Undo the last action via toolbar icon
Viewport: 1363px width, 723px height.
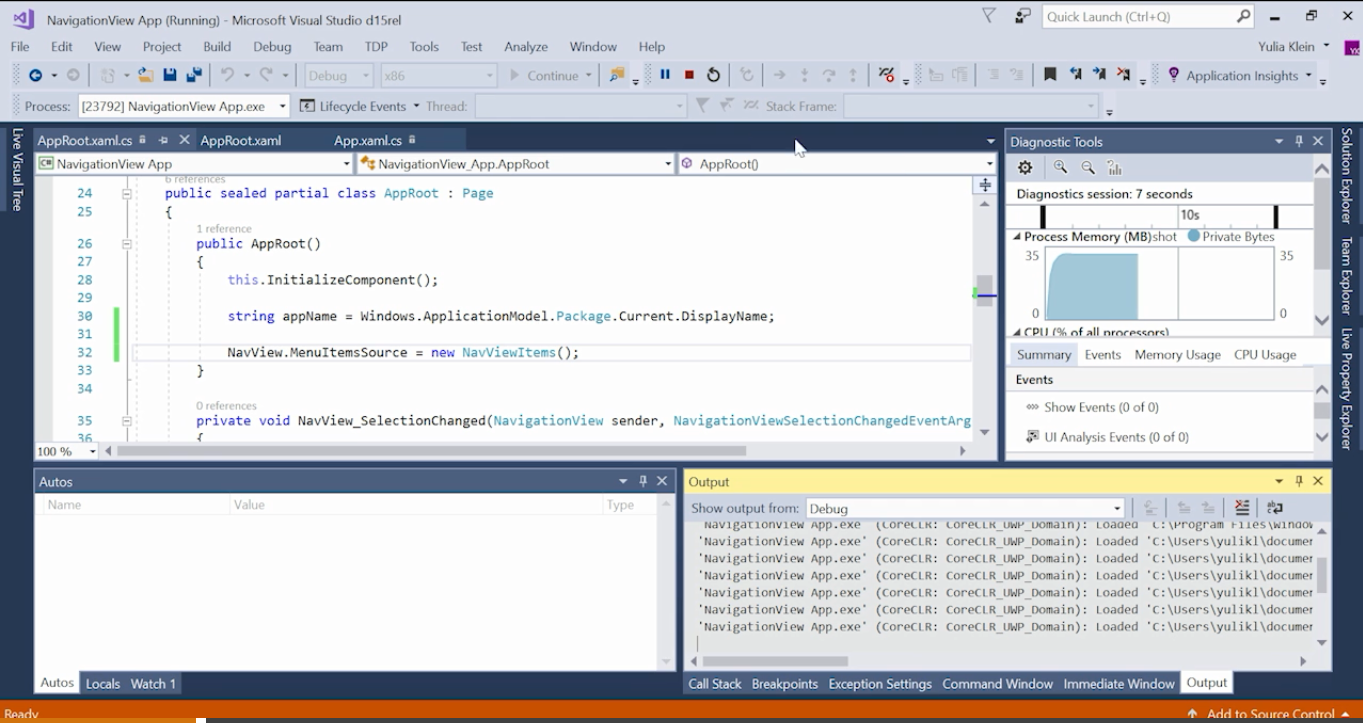click(x=227, y=75)
